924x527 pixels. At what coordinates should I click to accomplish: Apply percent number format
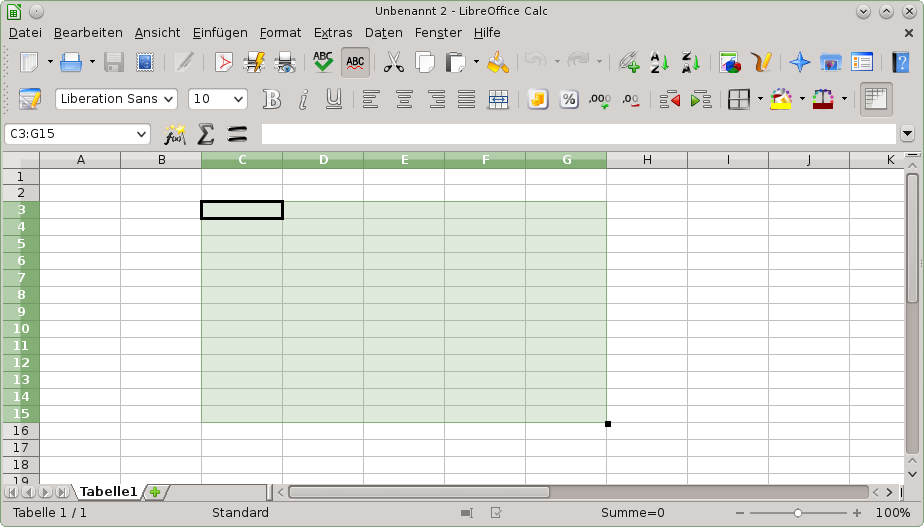pos(568,99)
